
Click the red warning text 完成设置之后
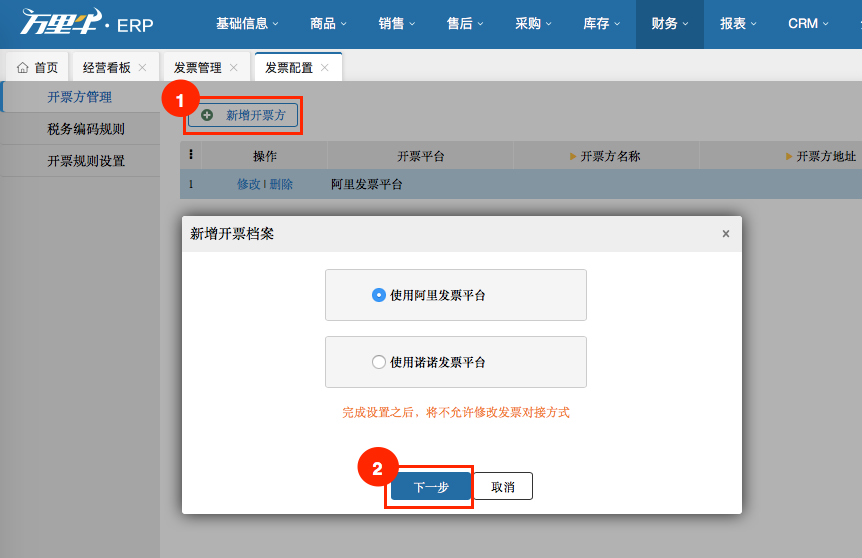click(456, 412)
